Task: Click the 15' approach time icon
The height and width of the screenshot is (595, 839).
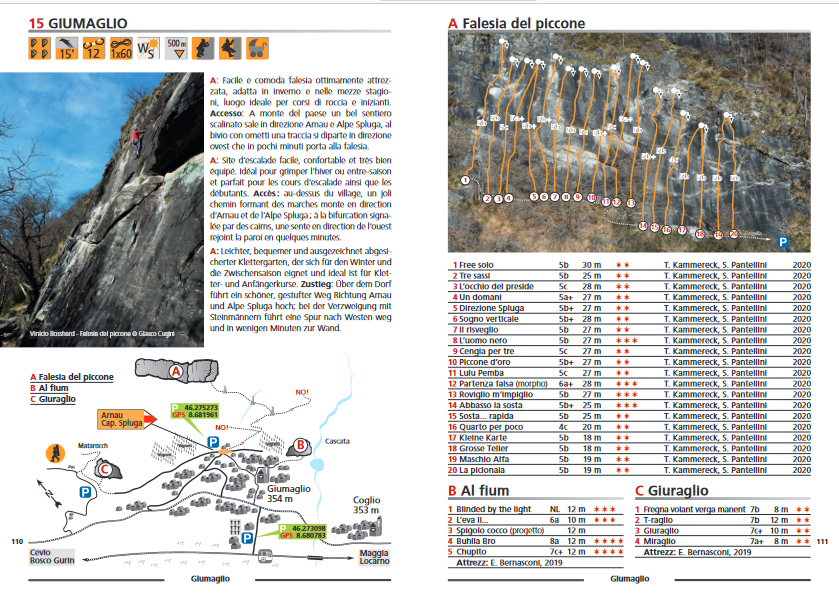Action: click(66, 48)
